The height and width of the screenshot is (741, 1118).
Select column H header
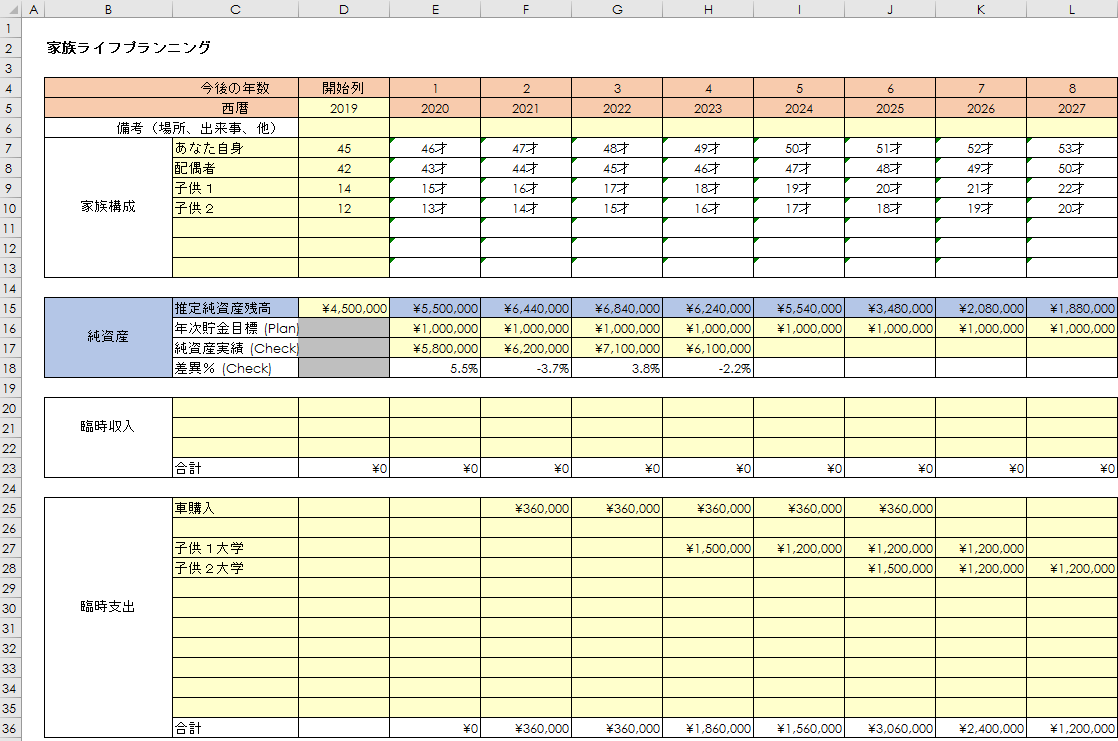coord(708,9)
